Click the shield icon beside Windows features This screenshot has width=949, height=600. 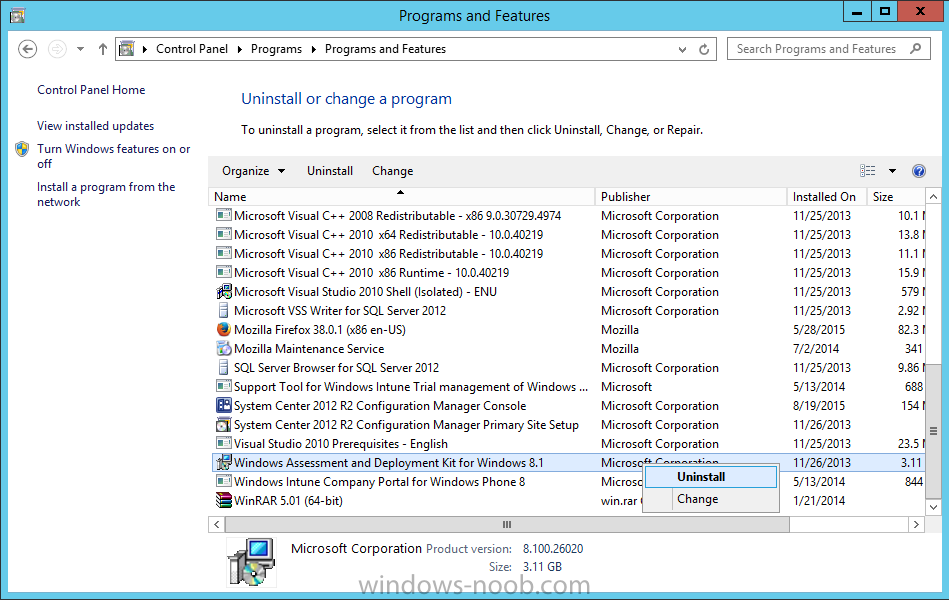(22, 149)
